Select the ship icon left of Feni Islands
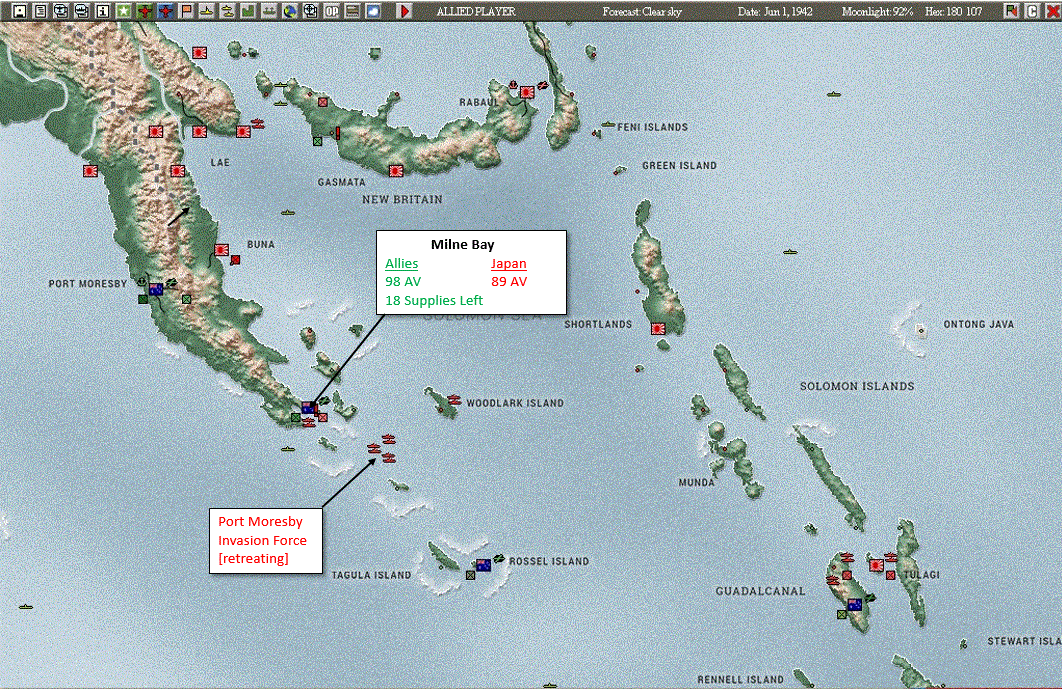The image size is (1062, 689). (608, 125)
